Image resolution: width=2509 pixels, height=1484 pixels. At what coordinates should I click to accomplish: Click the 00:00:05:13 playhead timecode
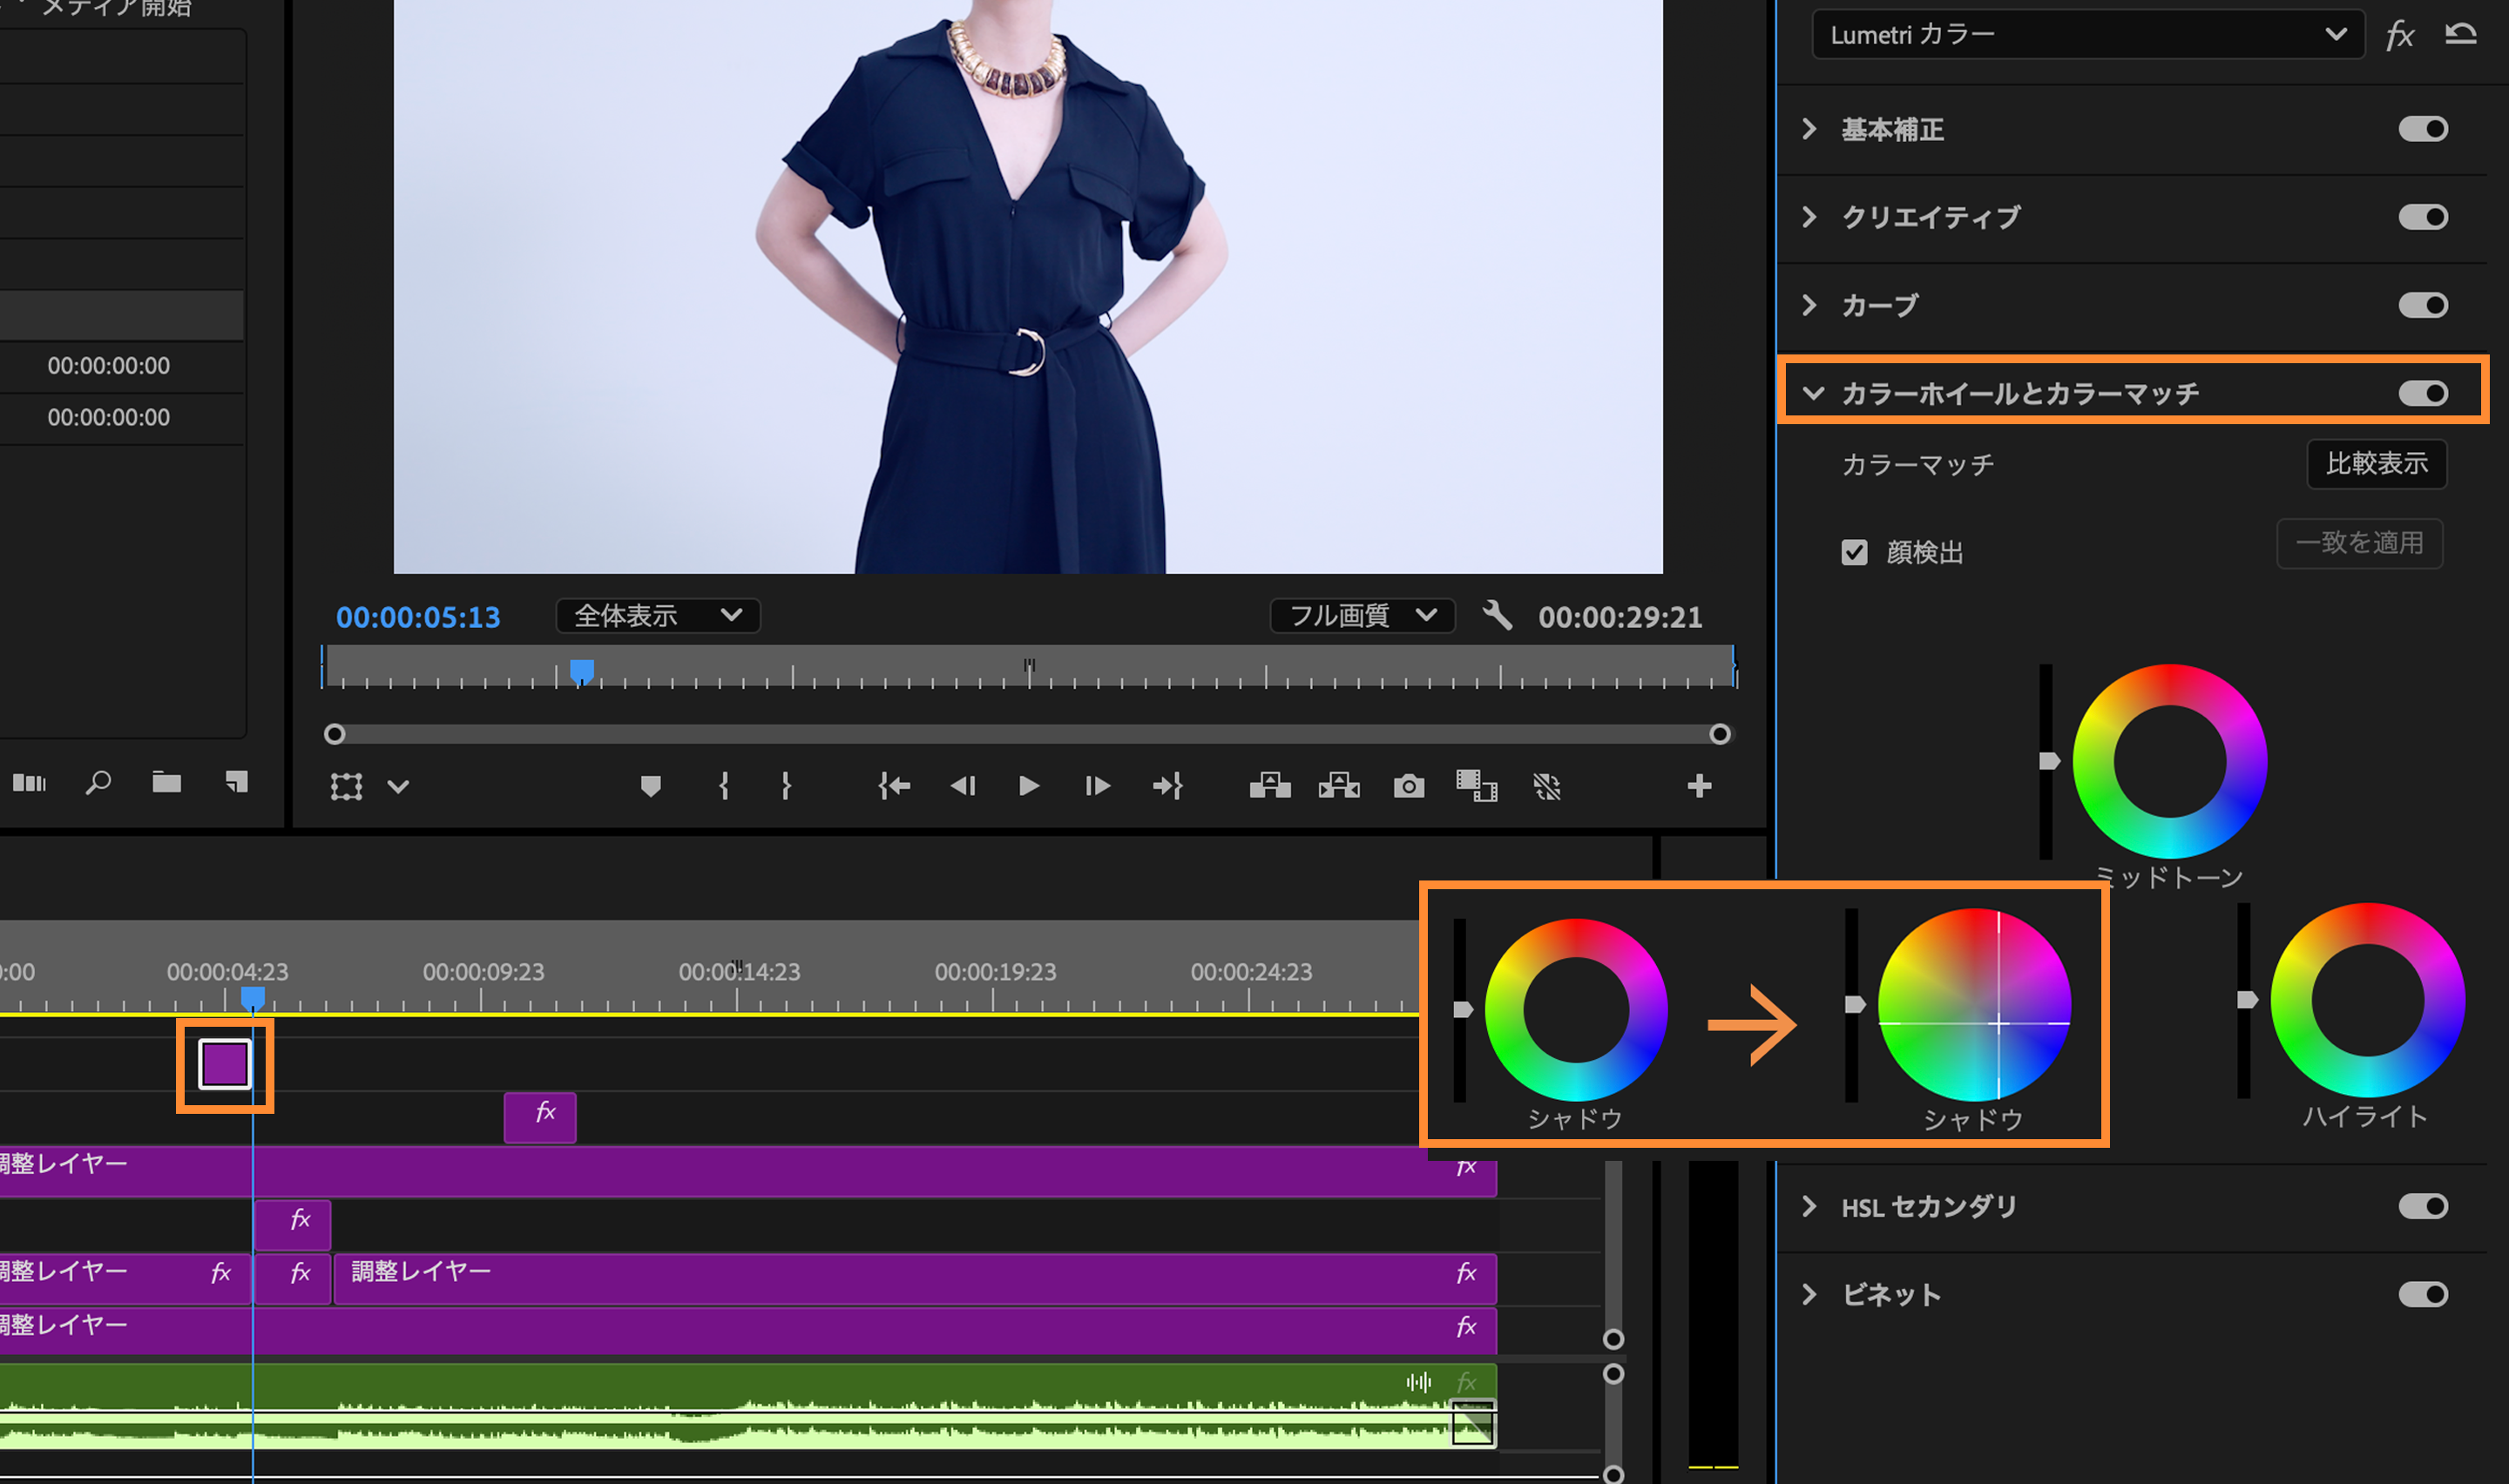pos(418,617)
